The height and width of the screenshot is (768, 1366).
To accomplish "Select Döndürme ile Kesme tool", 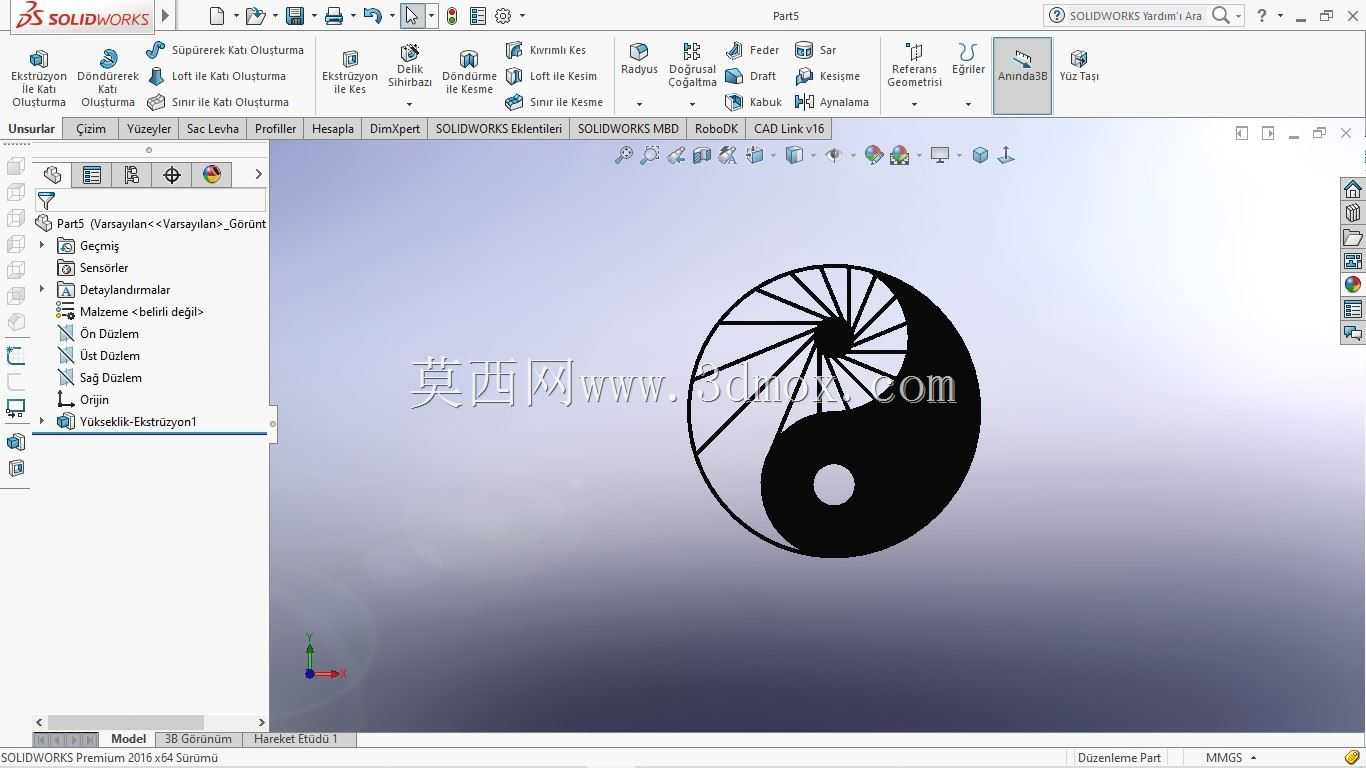I will click(469, 72).
